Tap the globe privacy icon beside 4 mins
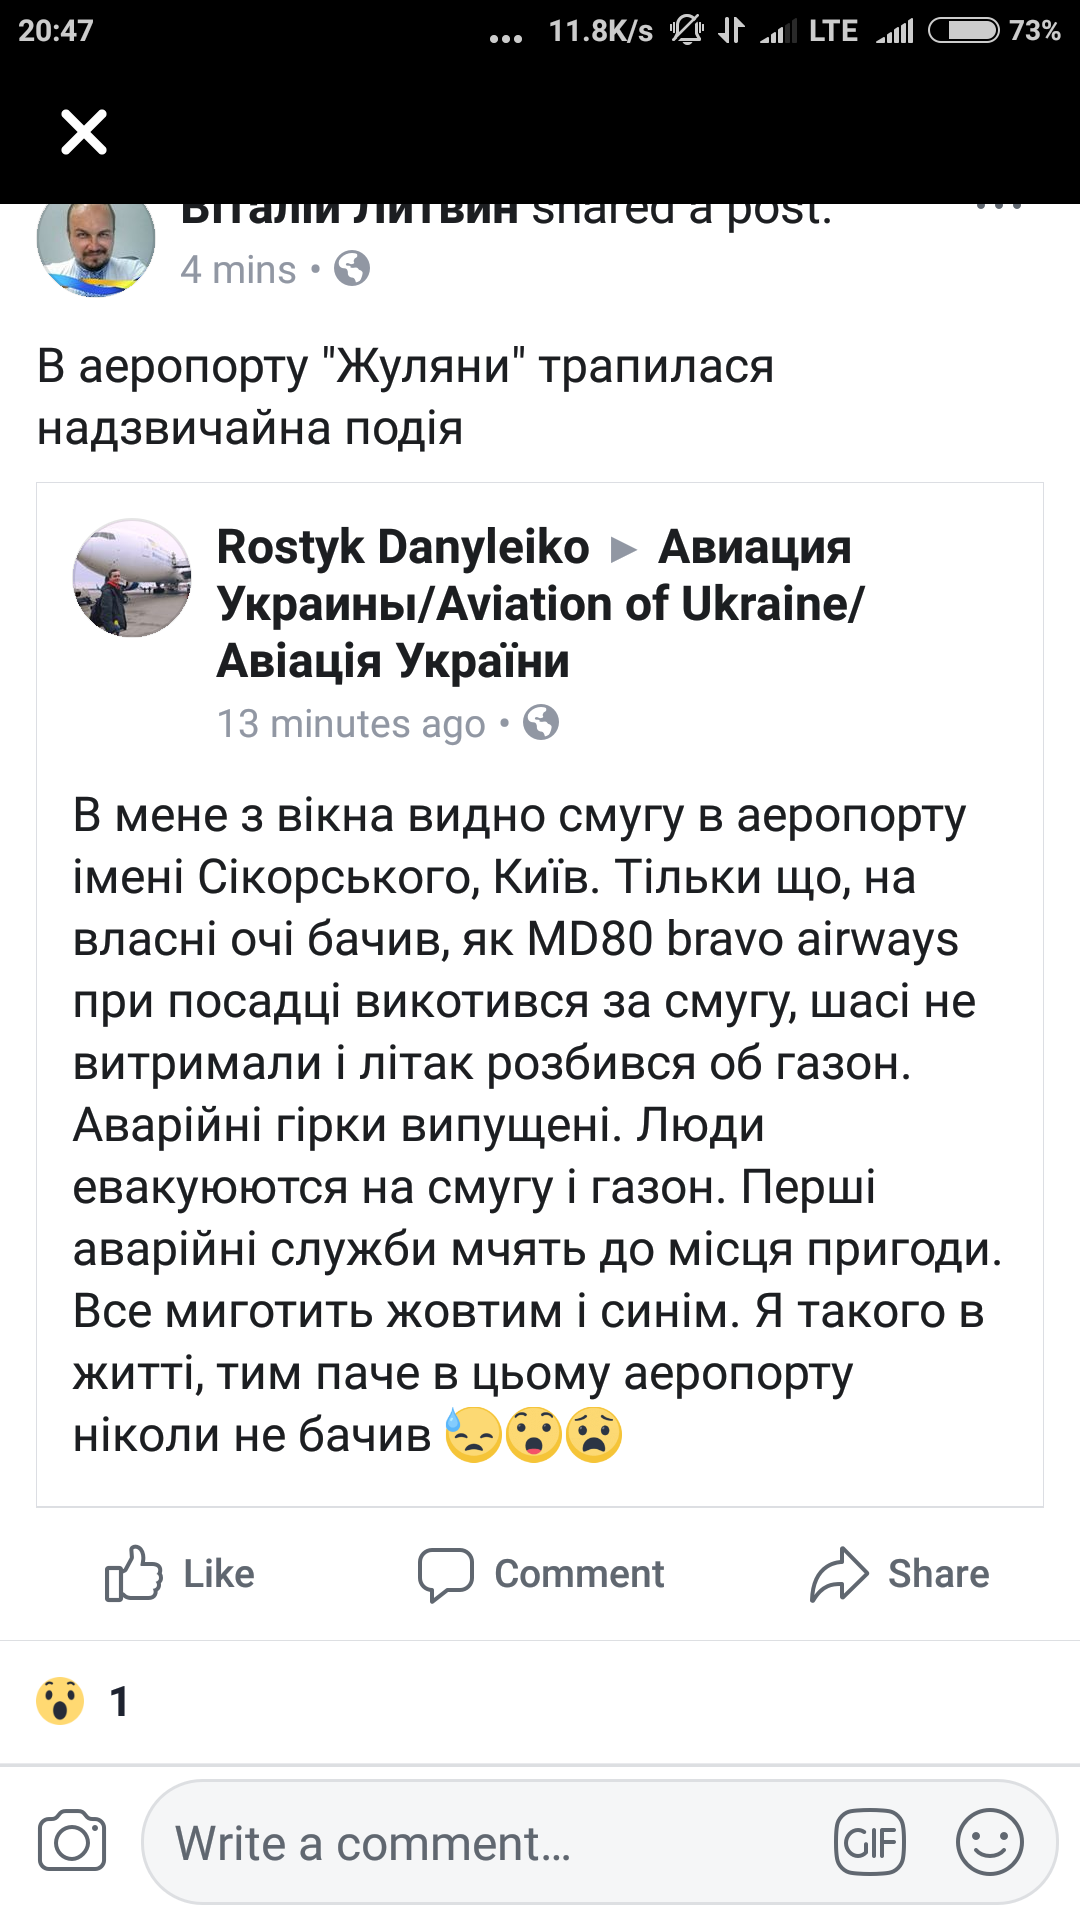 (x=352, y=269)
